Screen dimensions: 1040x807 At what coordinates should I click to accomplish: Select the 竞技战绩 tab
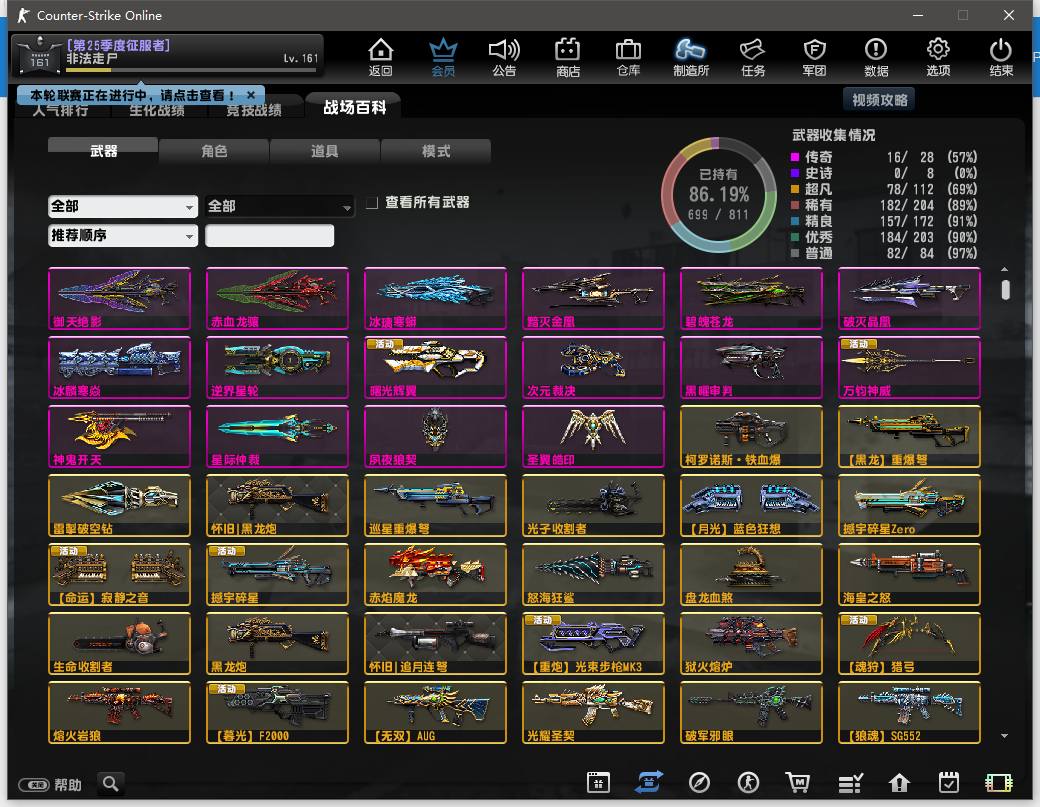[x=254, y=110]
